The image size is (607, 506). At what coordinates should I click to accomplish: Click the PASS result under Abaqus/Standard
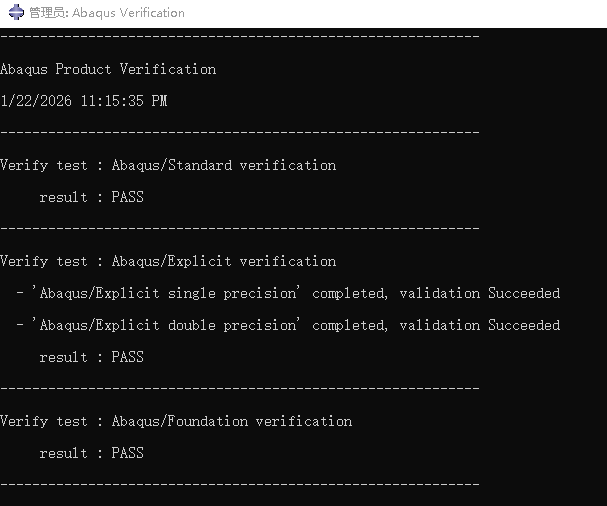pyautogui.click(x=127, y=197)
